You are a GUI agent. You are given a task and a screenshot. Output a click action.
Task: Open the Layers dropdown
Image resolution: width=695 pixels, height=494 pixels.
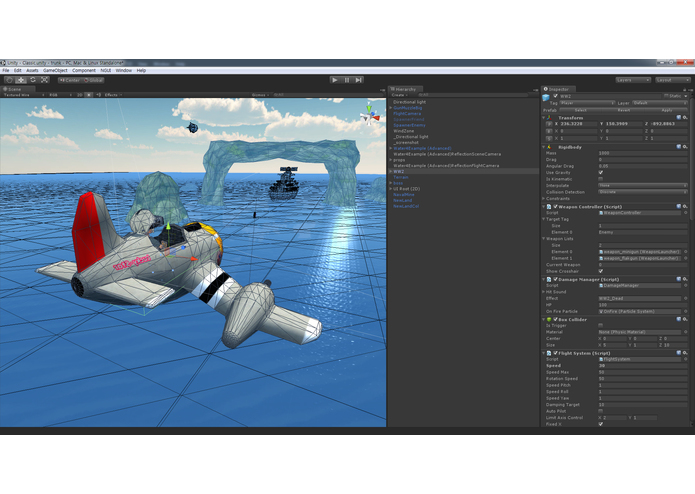tap(633, 80)
